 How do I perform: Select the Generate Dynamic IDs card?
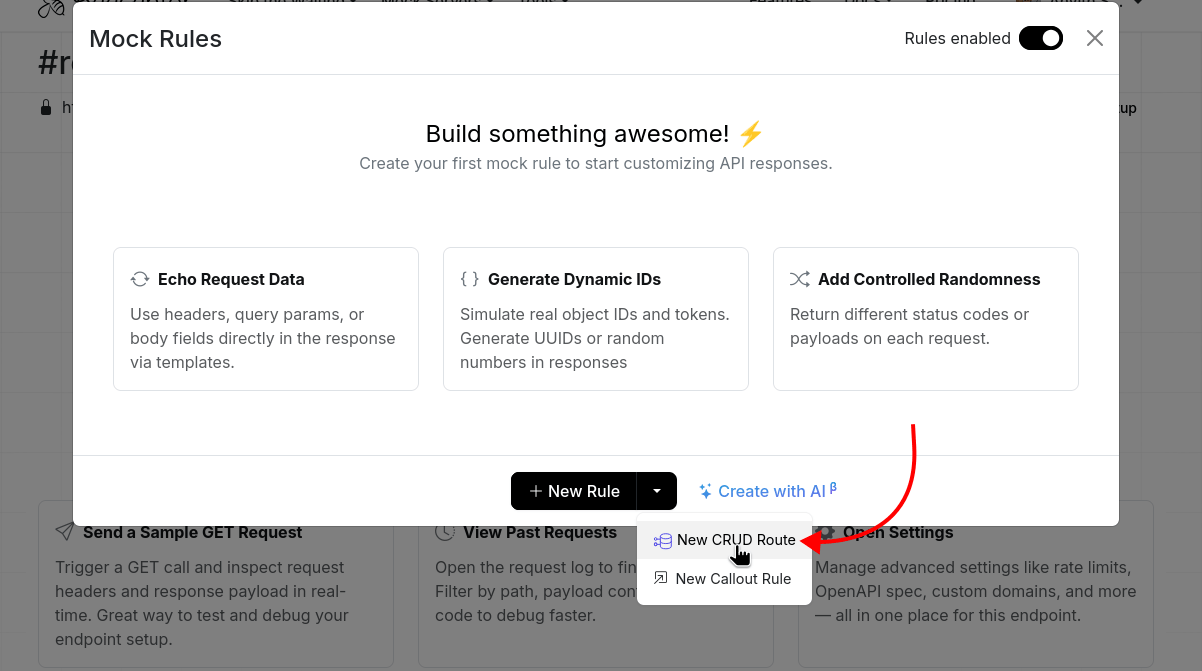tap(595, 318)
